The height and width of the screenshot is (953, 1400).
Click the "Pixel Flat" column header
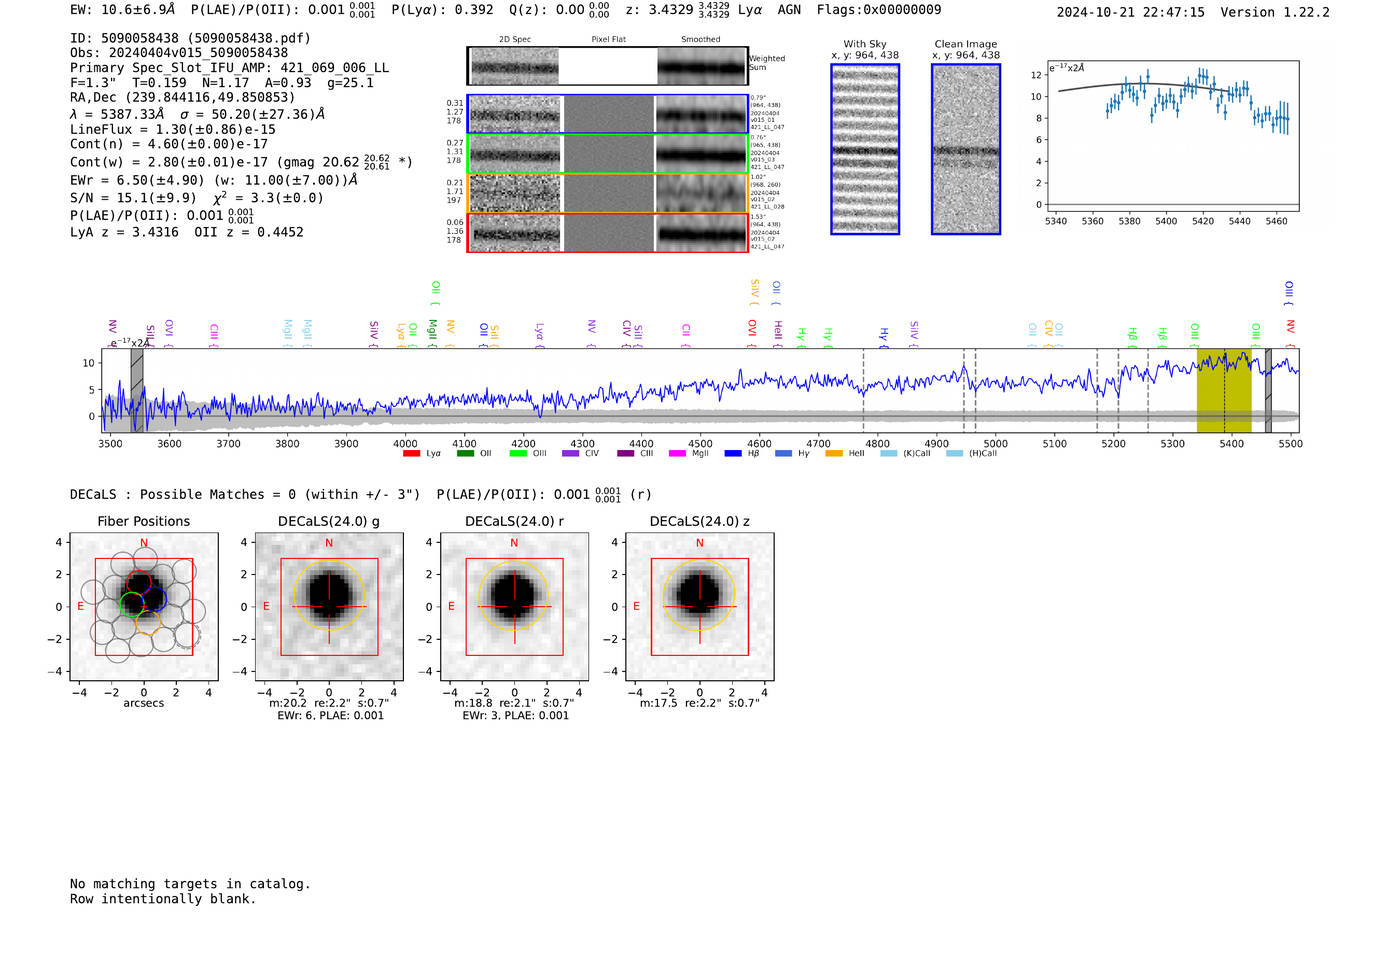coord(609,40)
